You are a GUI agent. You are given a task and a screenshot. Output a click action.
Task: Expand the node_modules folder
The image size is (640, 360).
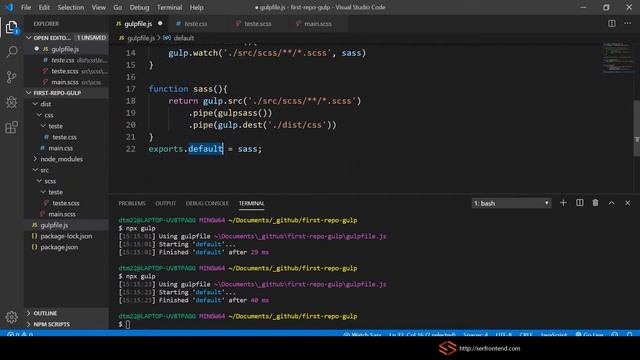click(36, 159)
